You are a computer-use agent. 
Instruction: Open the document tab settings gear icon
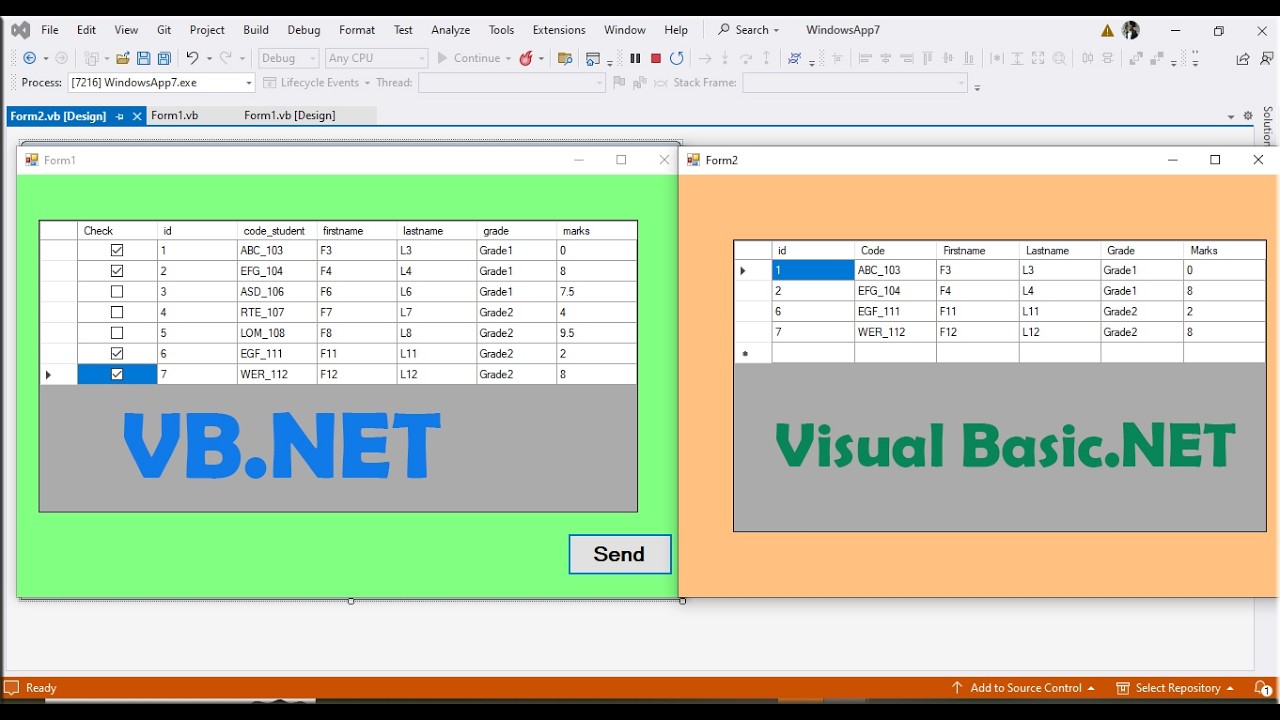coord(1248,116)
